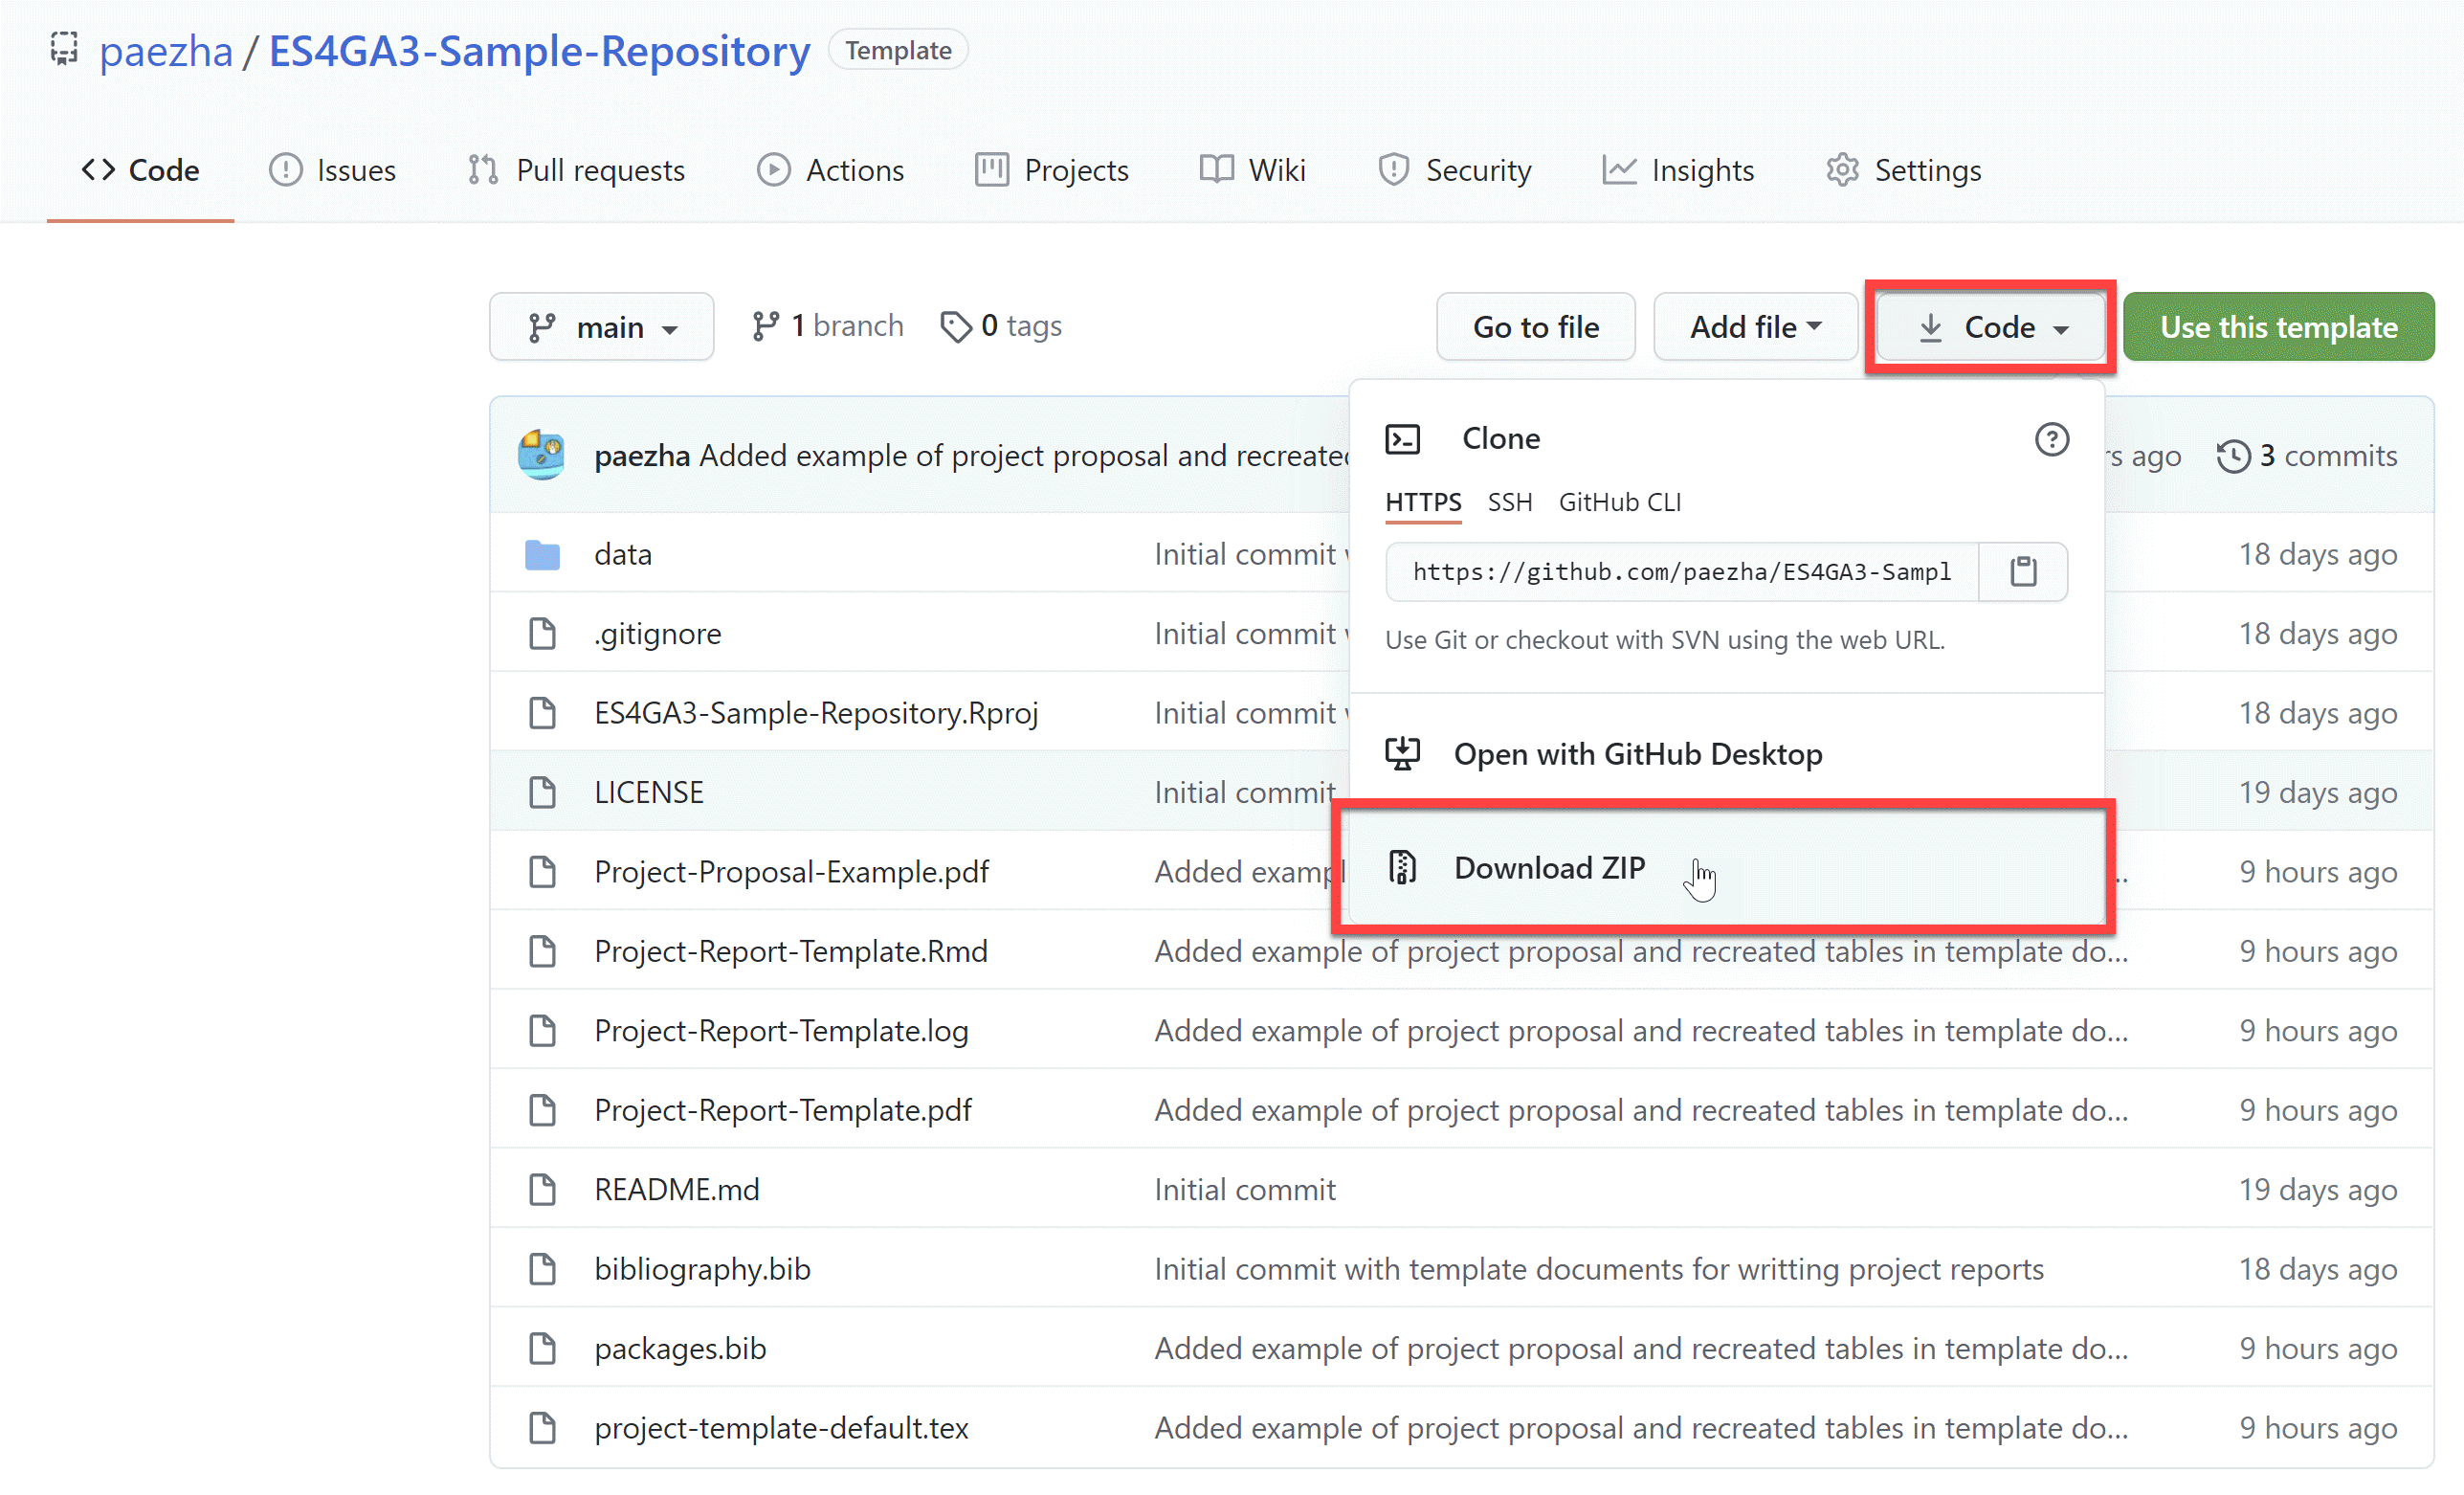
Task: Click the Go to file button
Action: tap(1535, 327)
